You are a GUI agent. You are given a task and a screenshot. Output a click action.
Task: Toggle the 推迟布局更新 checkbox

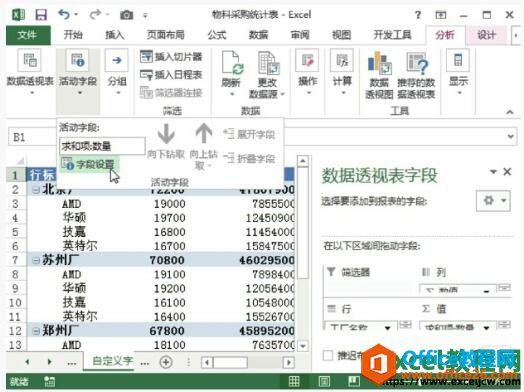point(328,355)
